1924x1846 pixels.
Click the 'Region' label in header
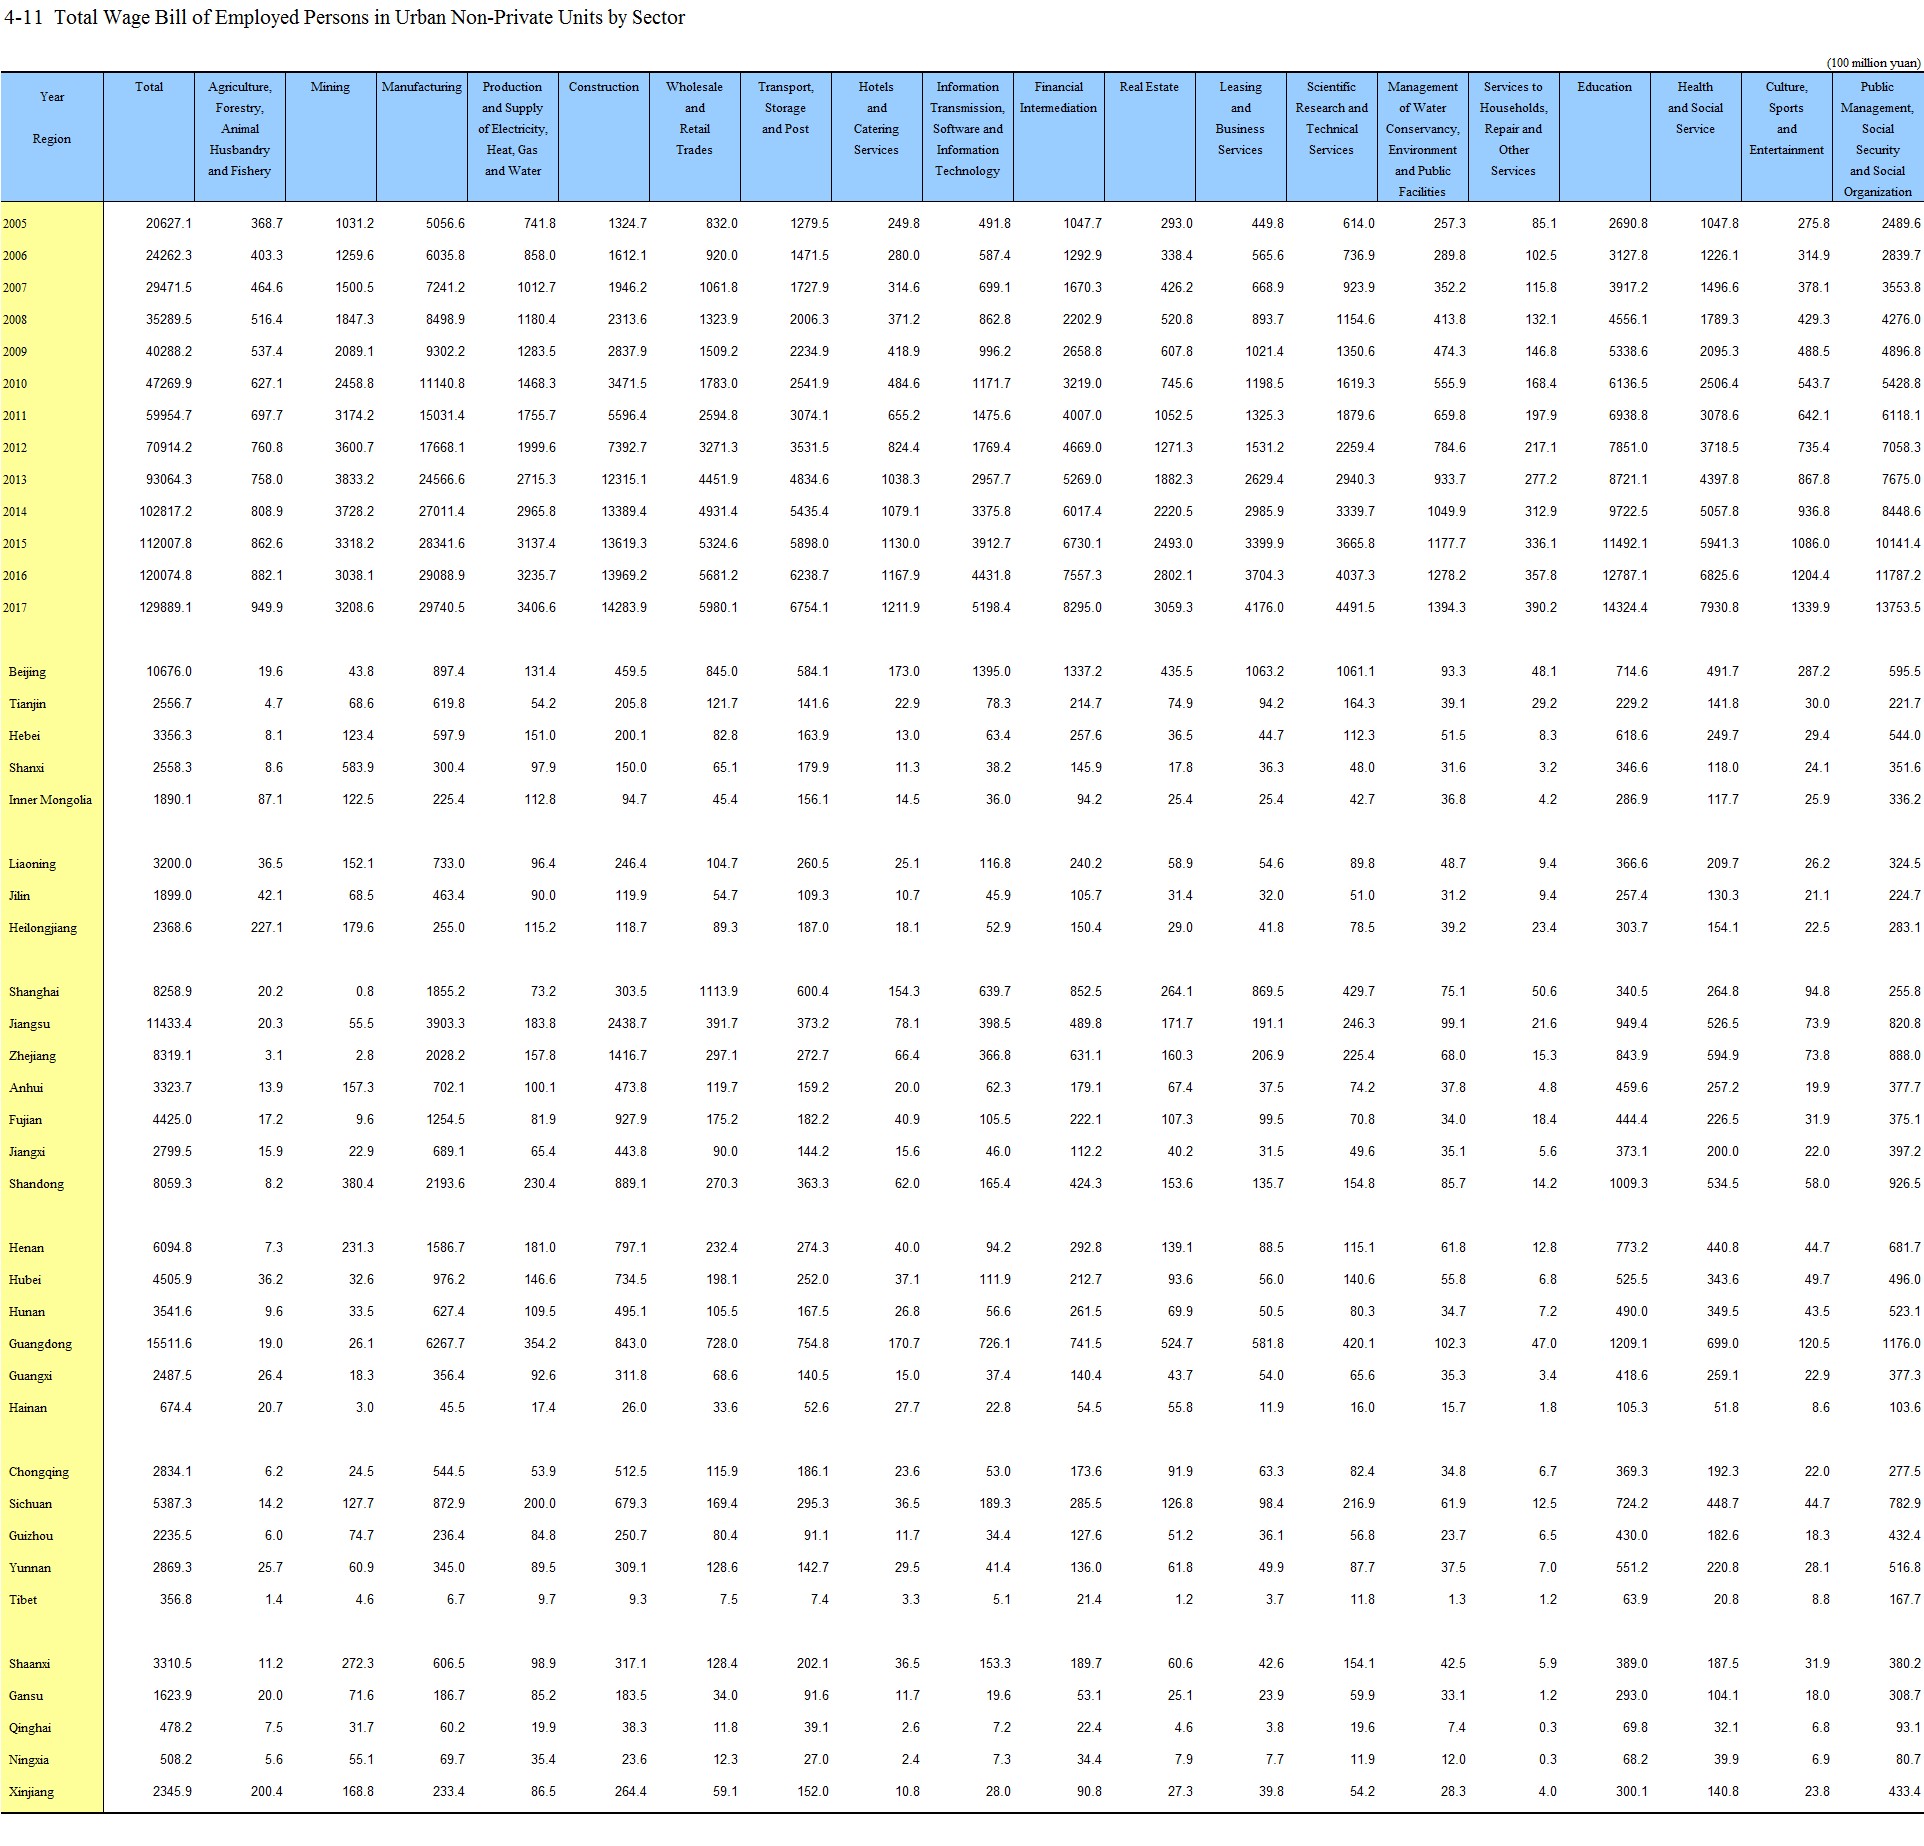tap(52, 139)
